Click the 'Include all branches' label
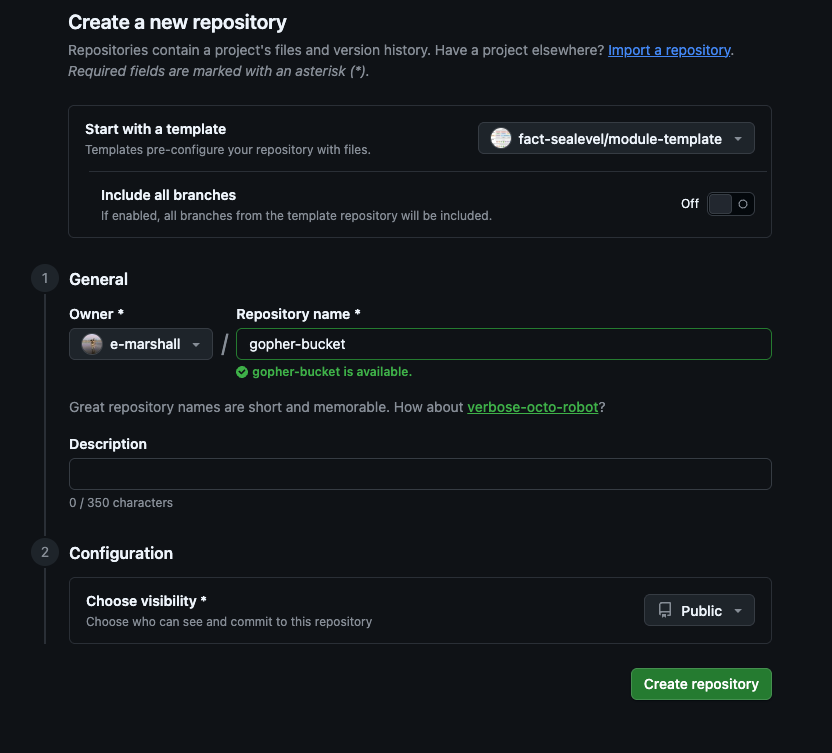This screenshot has height=753, width=832. tap(168, 195)
